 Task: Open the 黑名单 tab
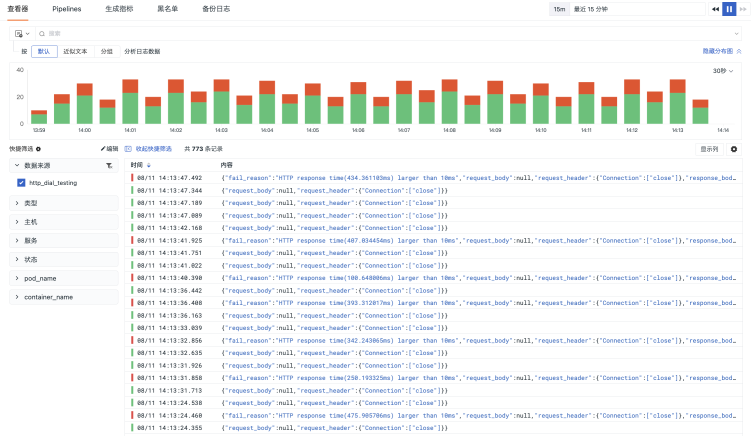point(167,8)
